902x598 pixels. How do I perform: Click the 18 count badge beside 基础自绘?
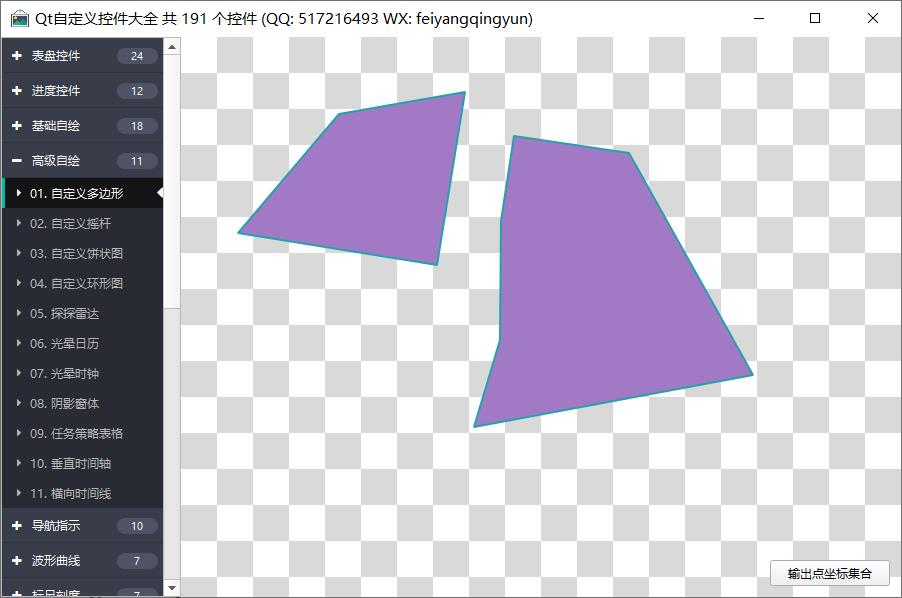pos(137,126)
